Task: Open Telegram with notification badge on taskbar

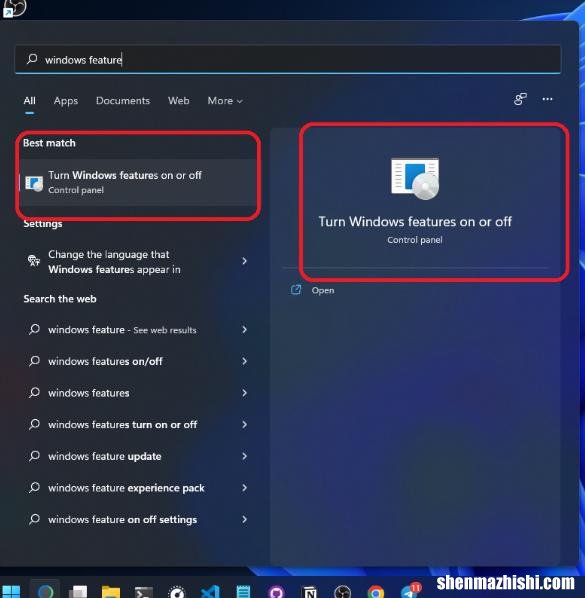Action: click(x=410, y=590)
